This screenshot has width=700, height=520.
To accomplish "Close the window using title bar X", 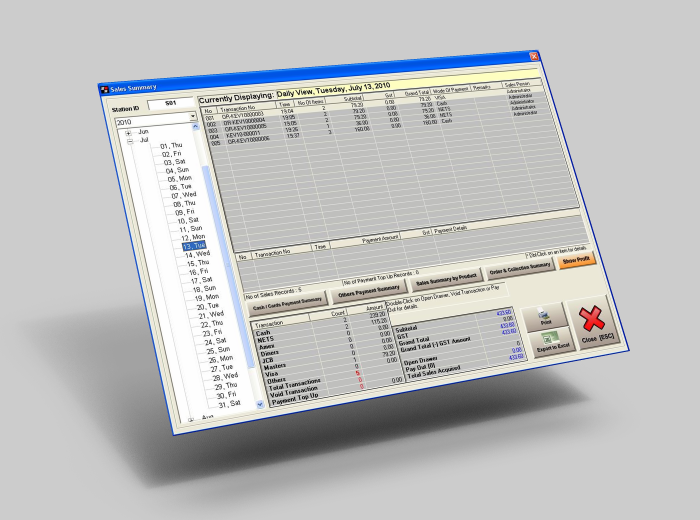I will coord(533,57).
